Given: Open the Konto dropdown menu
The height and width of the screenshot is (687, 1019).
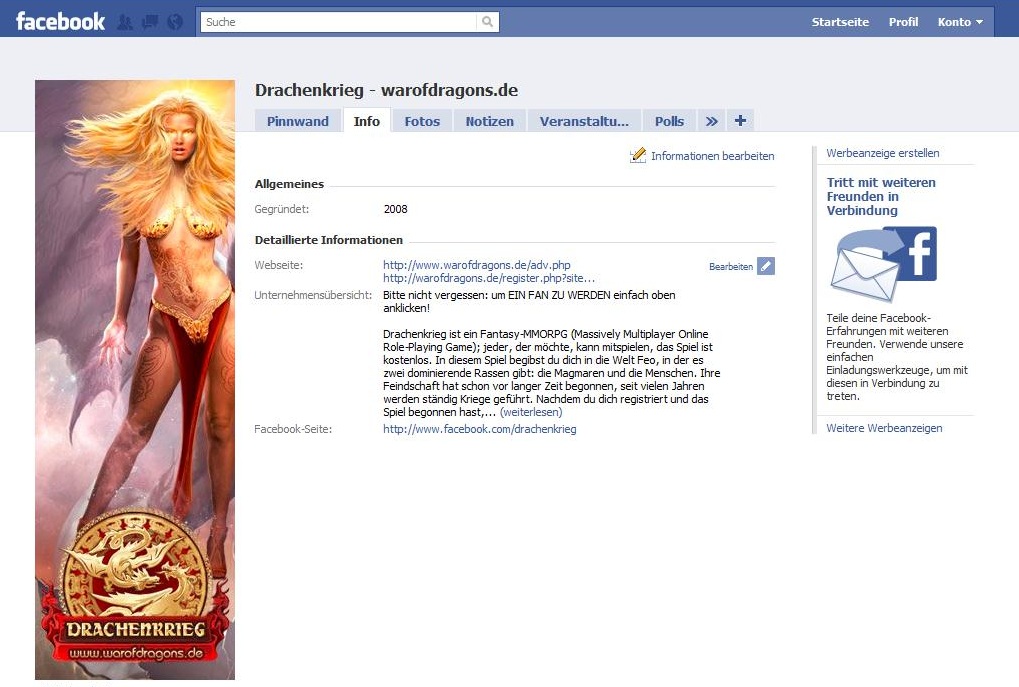Looking at the screenshot, I should click(x=960, y=22).
